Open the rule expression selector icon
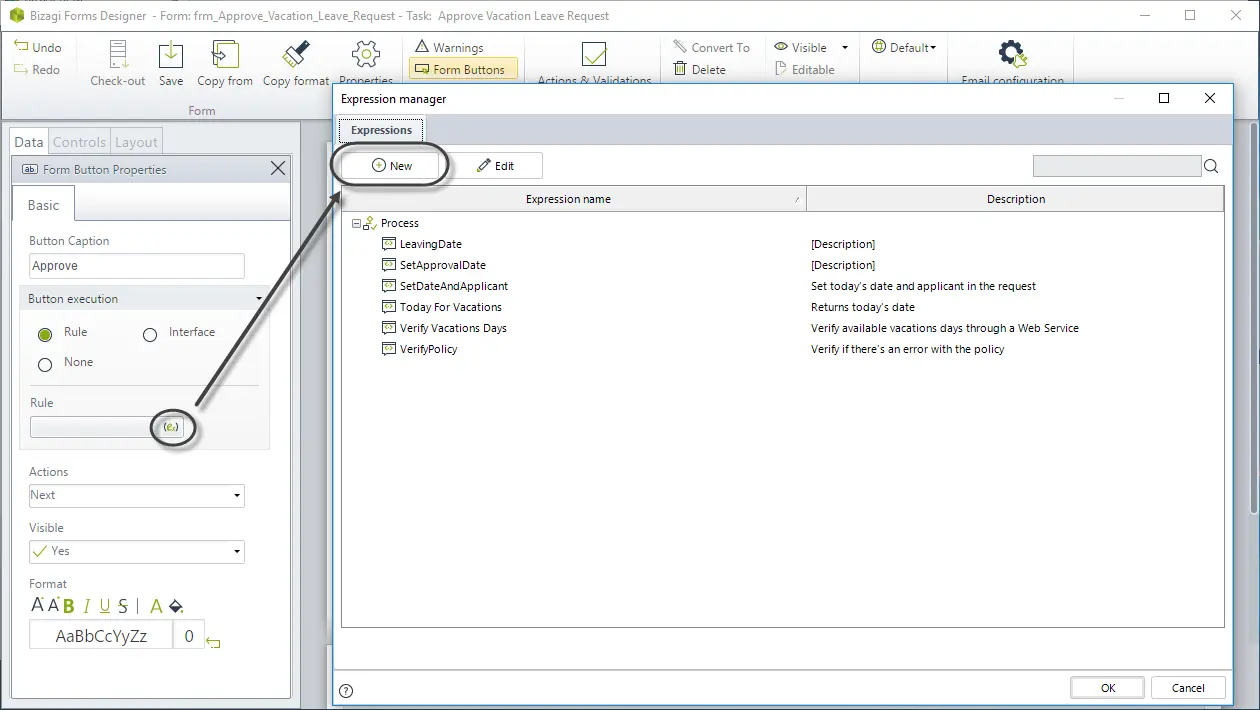The image size is (1260, 710). click(172, 427)
